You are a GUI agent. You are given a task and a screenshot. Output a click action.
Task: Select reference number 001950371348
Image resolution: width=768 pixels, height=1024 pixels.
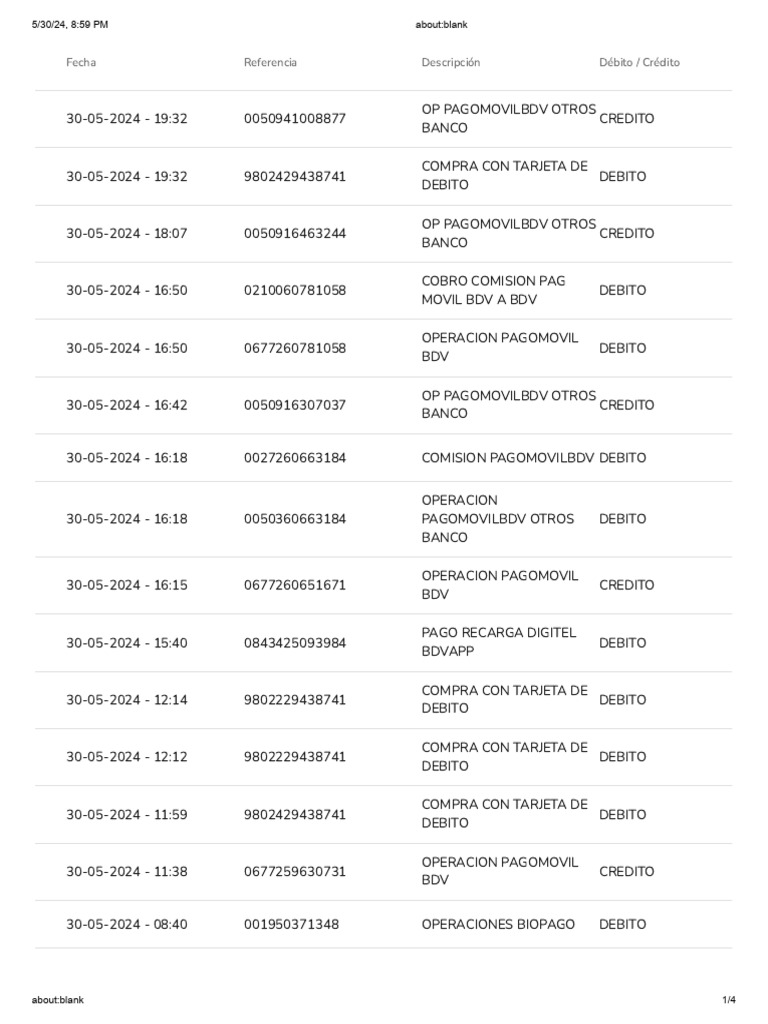[x=291, y=925]
